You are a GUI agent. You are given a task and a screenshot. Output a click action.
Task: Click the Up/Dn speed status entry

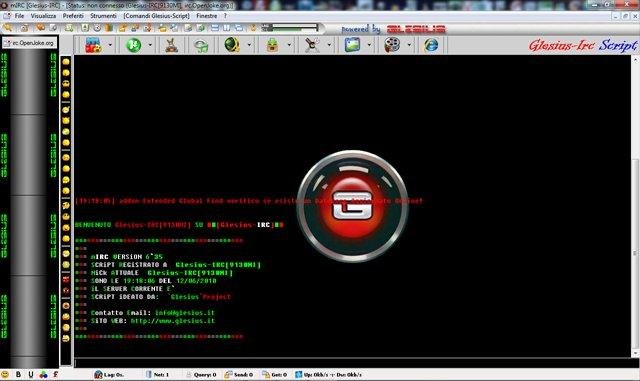[x=329, y=374]
